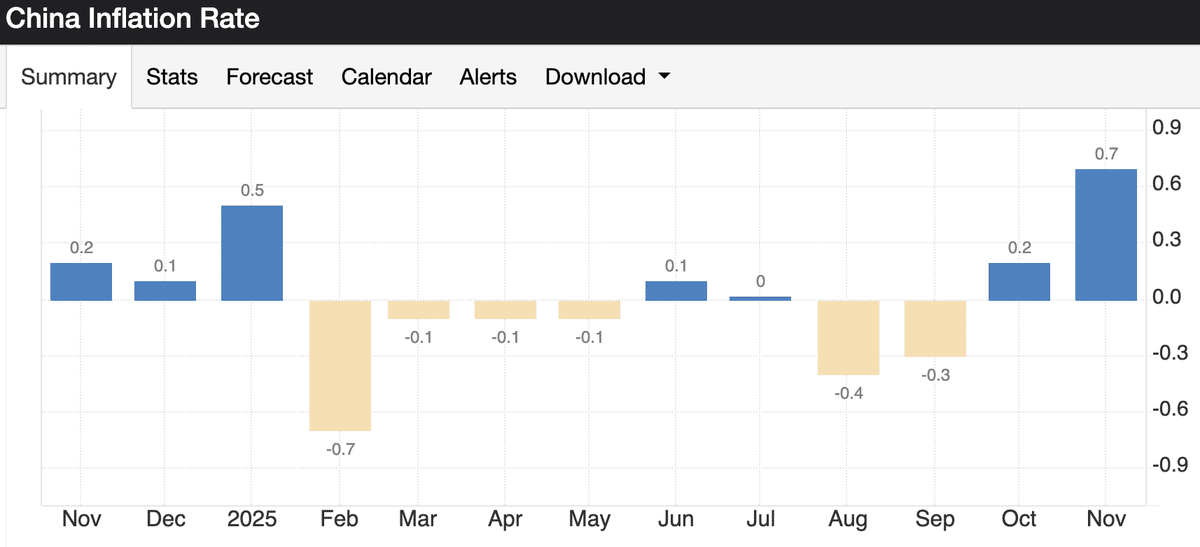Screen dimensions: 1200x547
Task: Select the October 0.2 bar
Action: tap(1019, 282)
